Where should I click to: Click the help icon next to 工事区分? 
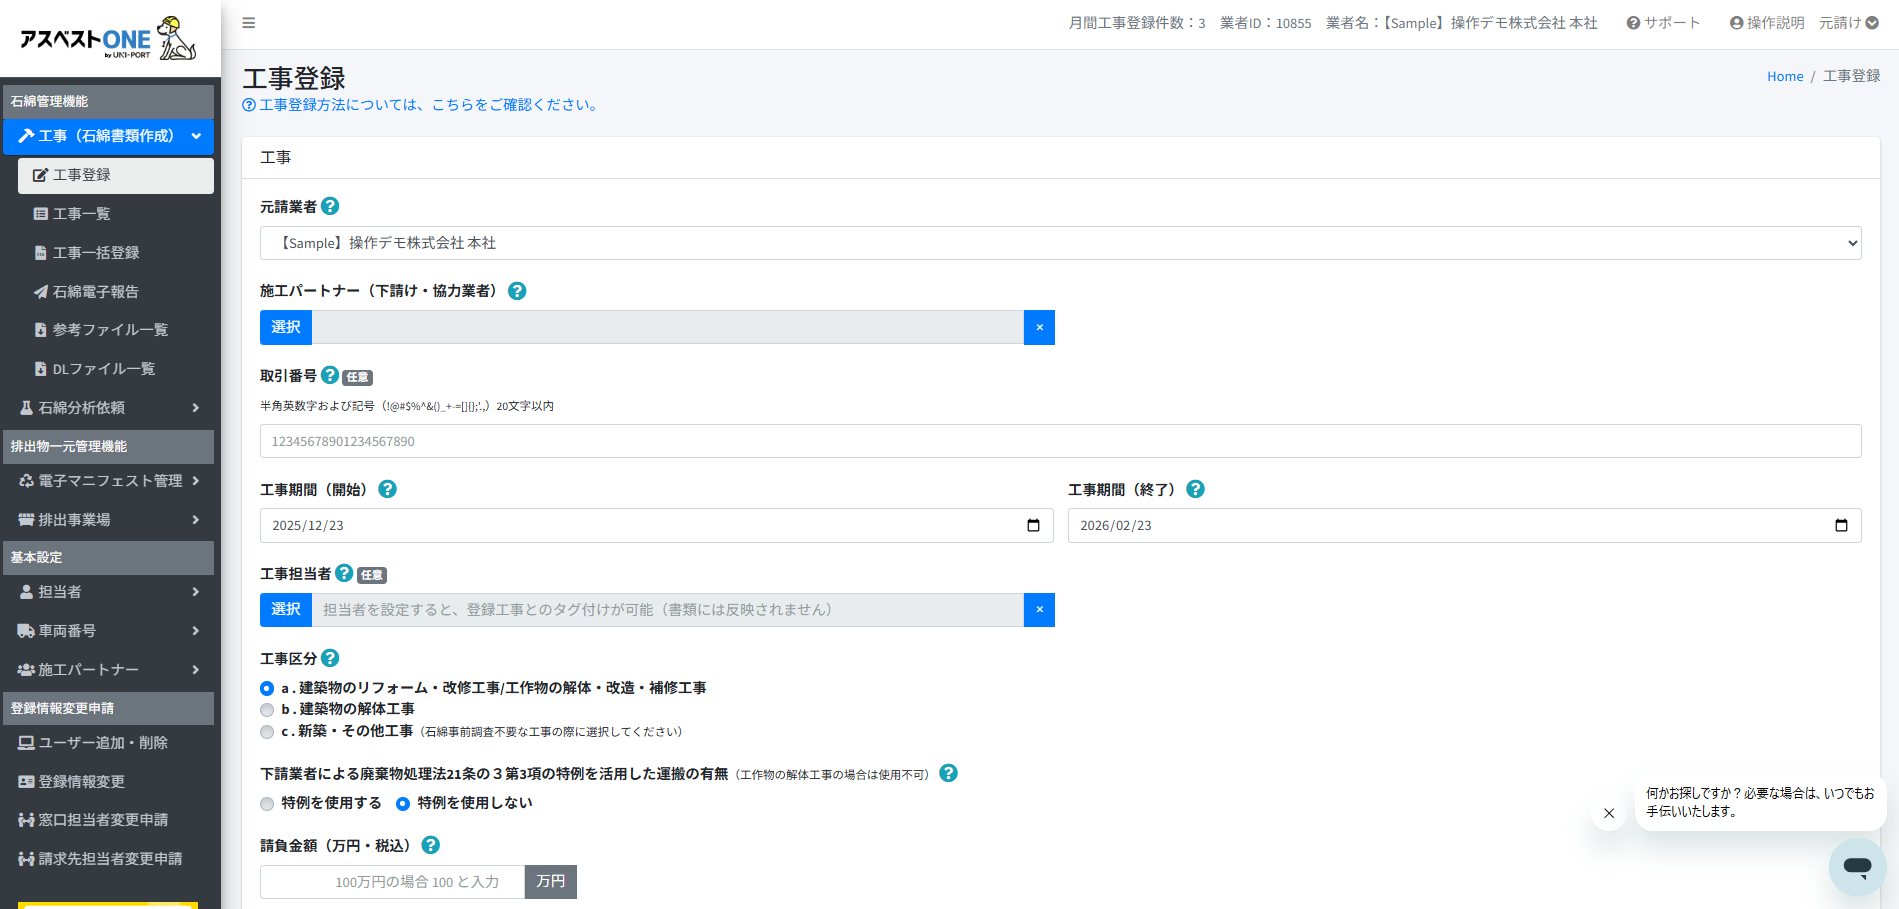[x=330, y=658]
